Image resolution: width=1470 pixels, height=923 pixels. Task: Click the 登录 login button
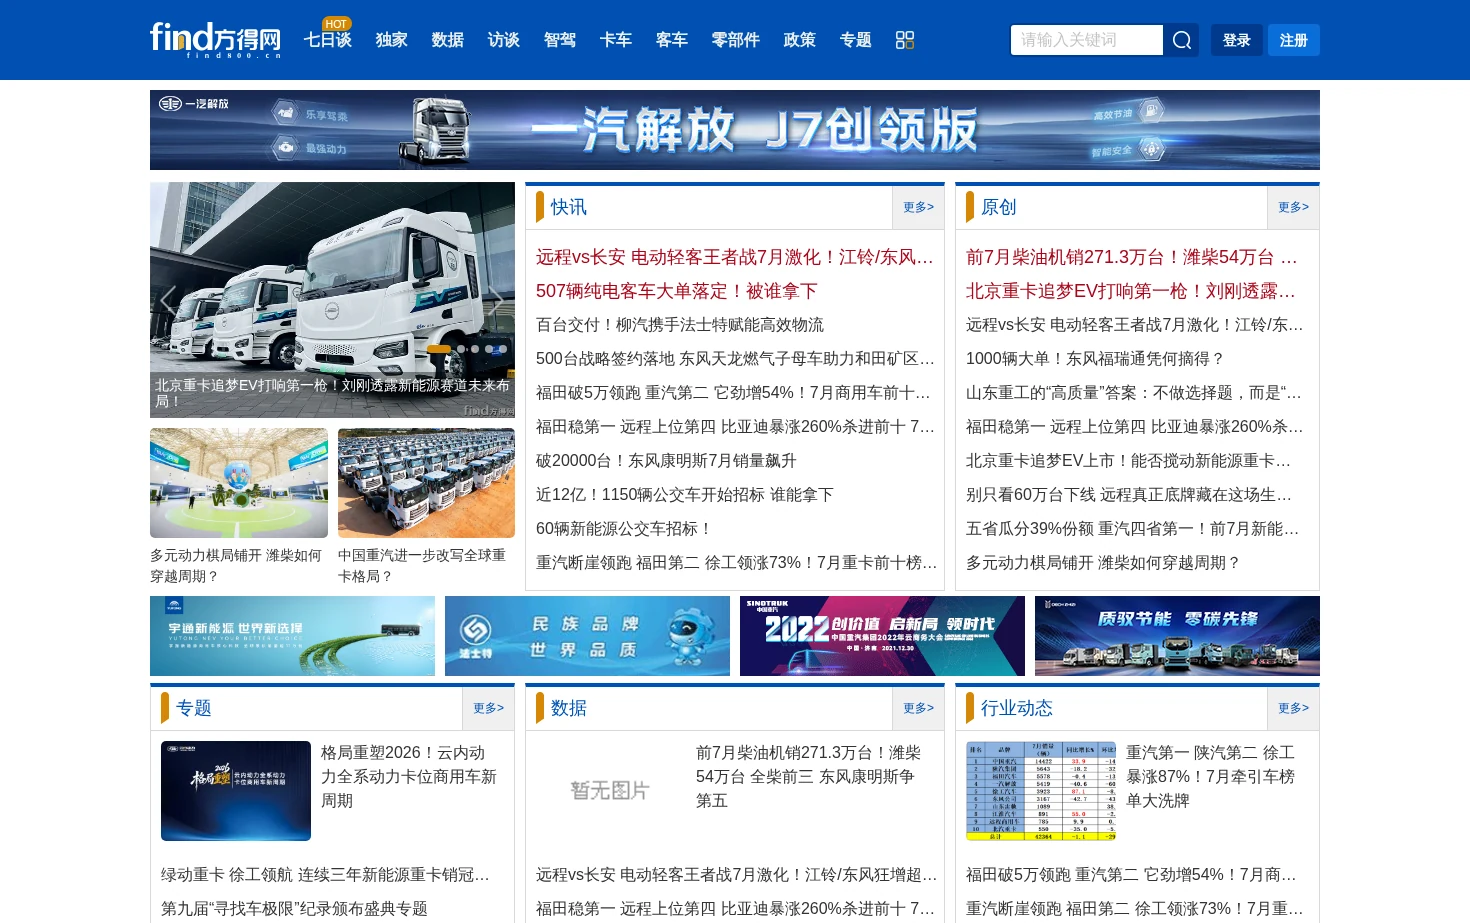point(1237,40)
